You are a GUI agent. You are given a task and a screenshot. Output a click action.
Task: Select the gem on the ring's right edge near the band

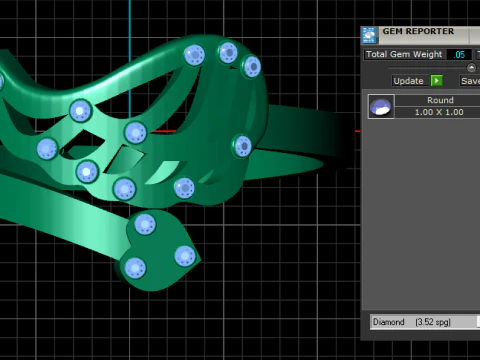point(242,146)
